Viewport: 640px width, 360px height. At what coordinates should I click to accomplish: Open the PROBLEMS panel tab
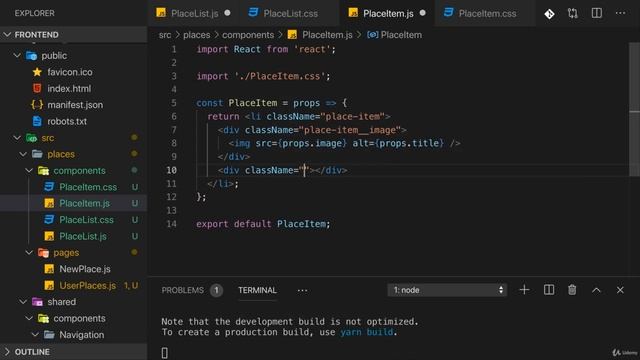182,290
